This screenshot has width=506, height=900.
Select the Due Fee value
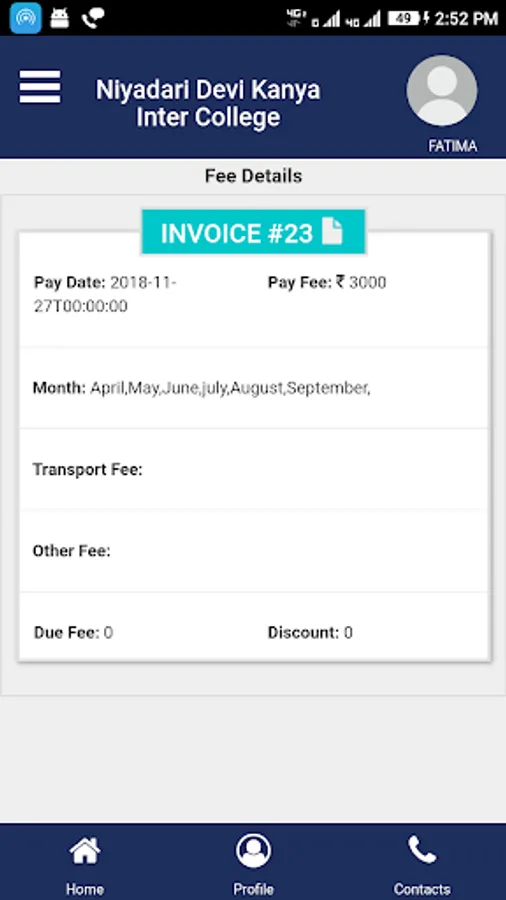[x=108, y=633]
